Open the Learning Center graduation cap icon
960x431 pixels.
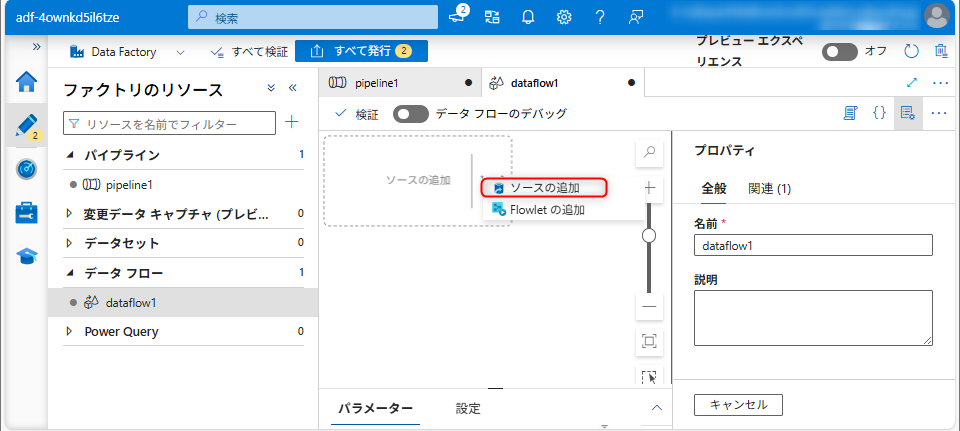(27, 256)
